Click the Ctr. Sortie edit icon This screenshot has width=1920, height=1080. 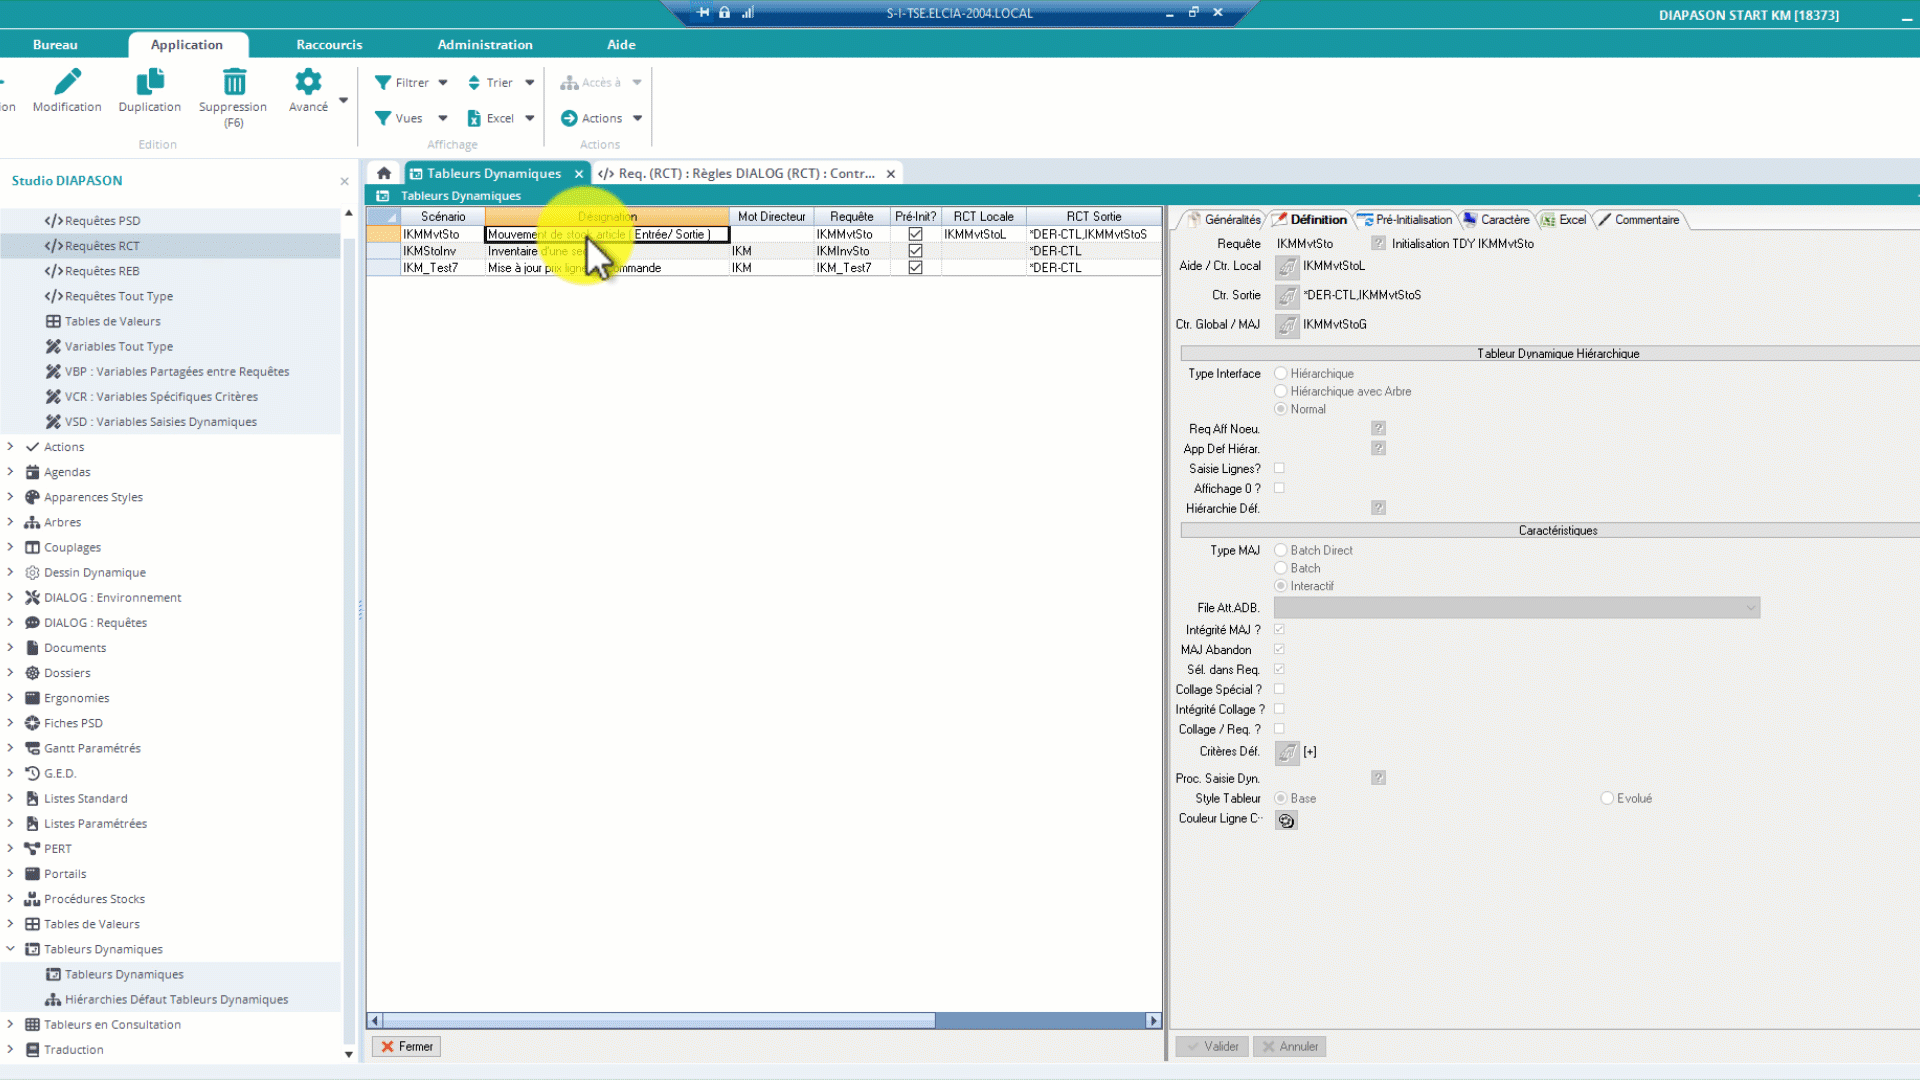(x=1287, y=296)
